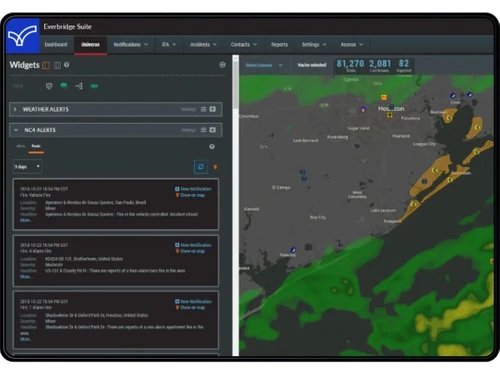
Task: Open the Incidents dropdown menu
Action: point(203,44)
